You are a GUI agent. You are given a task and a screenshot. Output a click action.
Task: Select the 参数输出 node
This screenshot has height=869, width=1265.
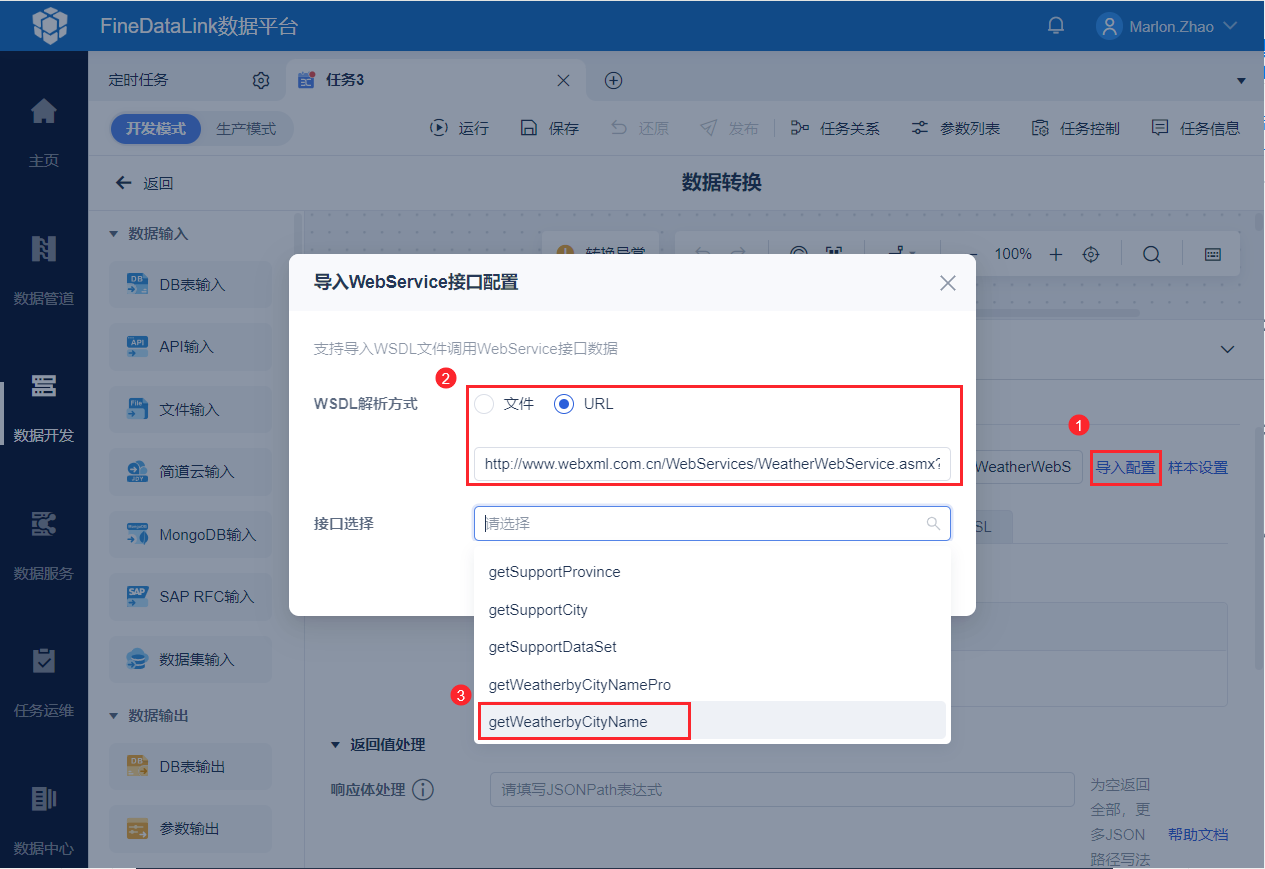pyautogui.click(x=190, y=829)
